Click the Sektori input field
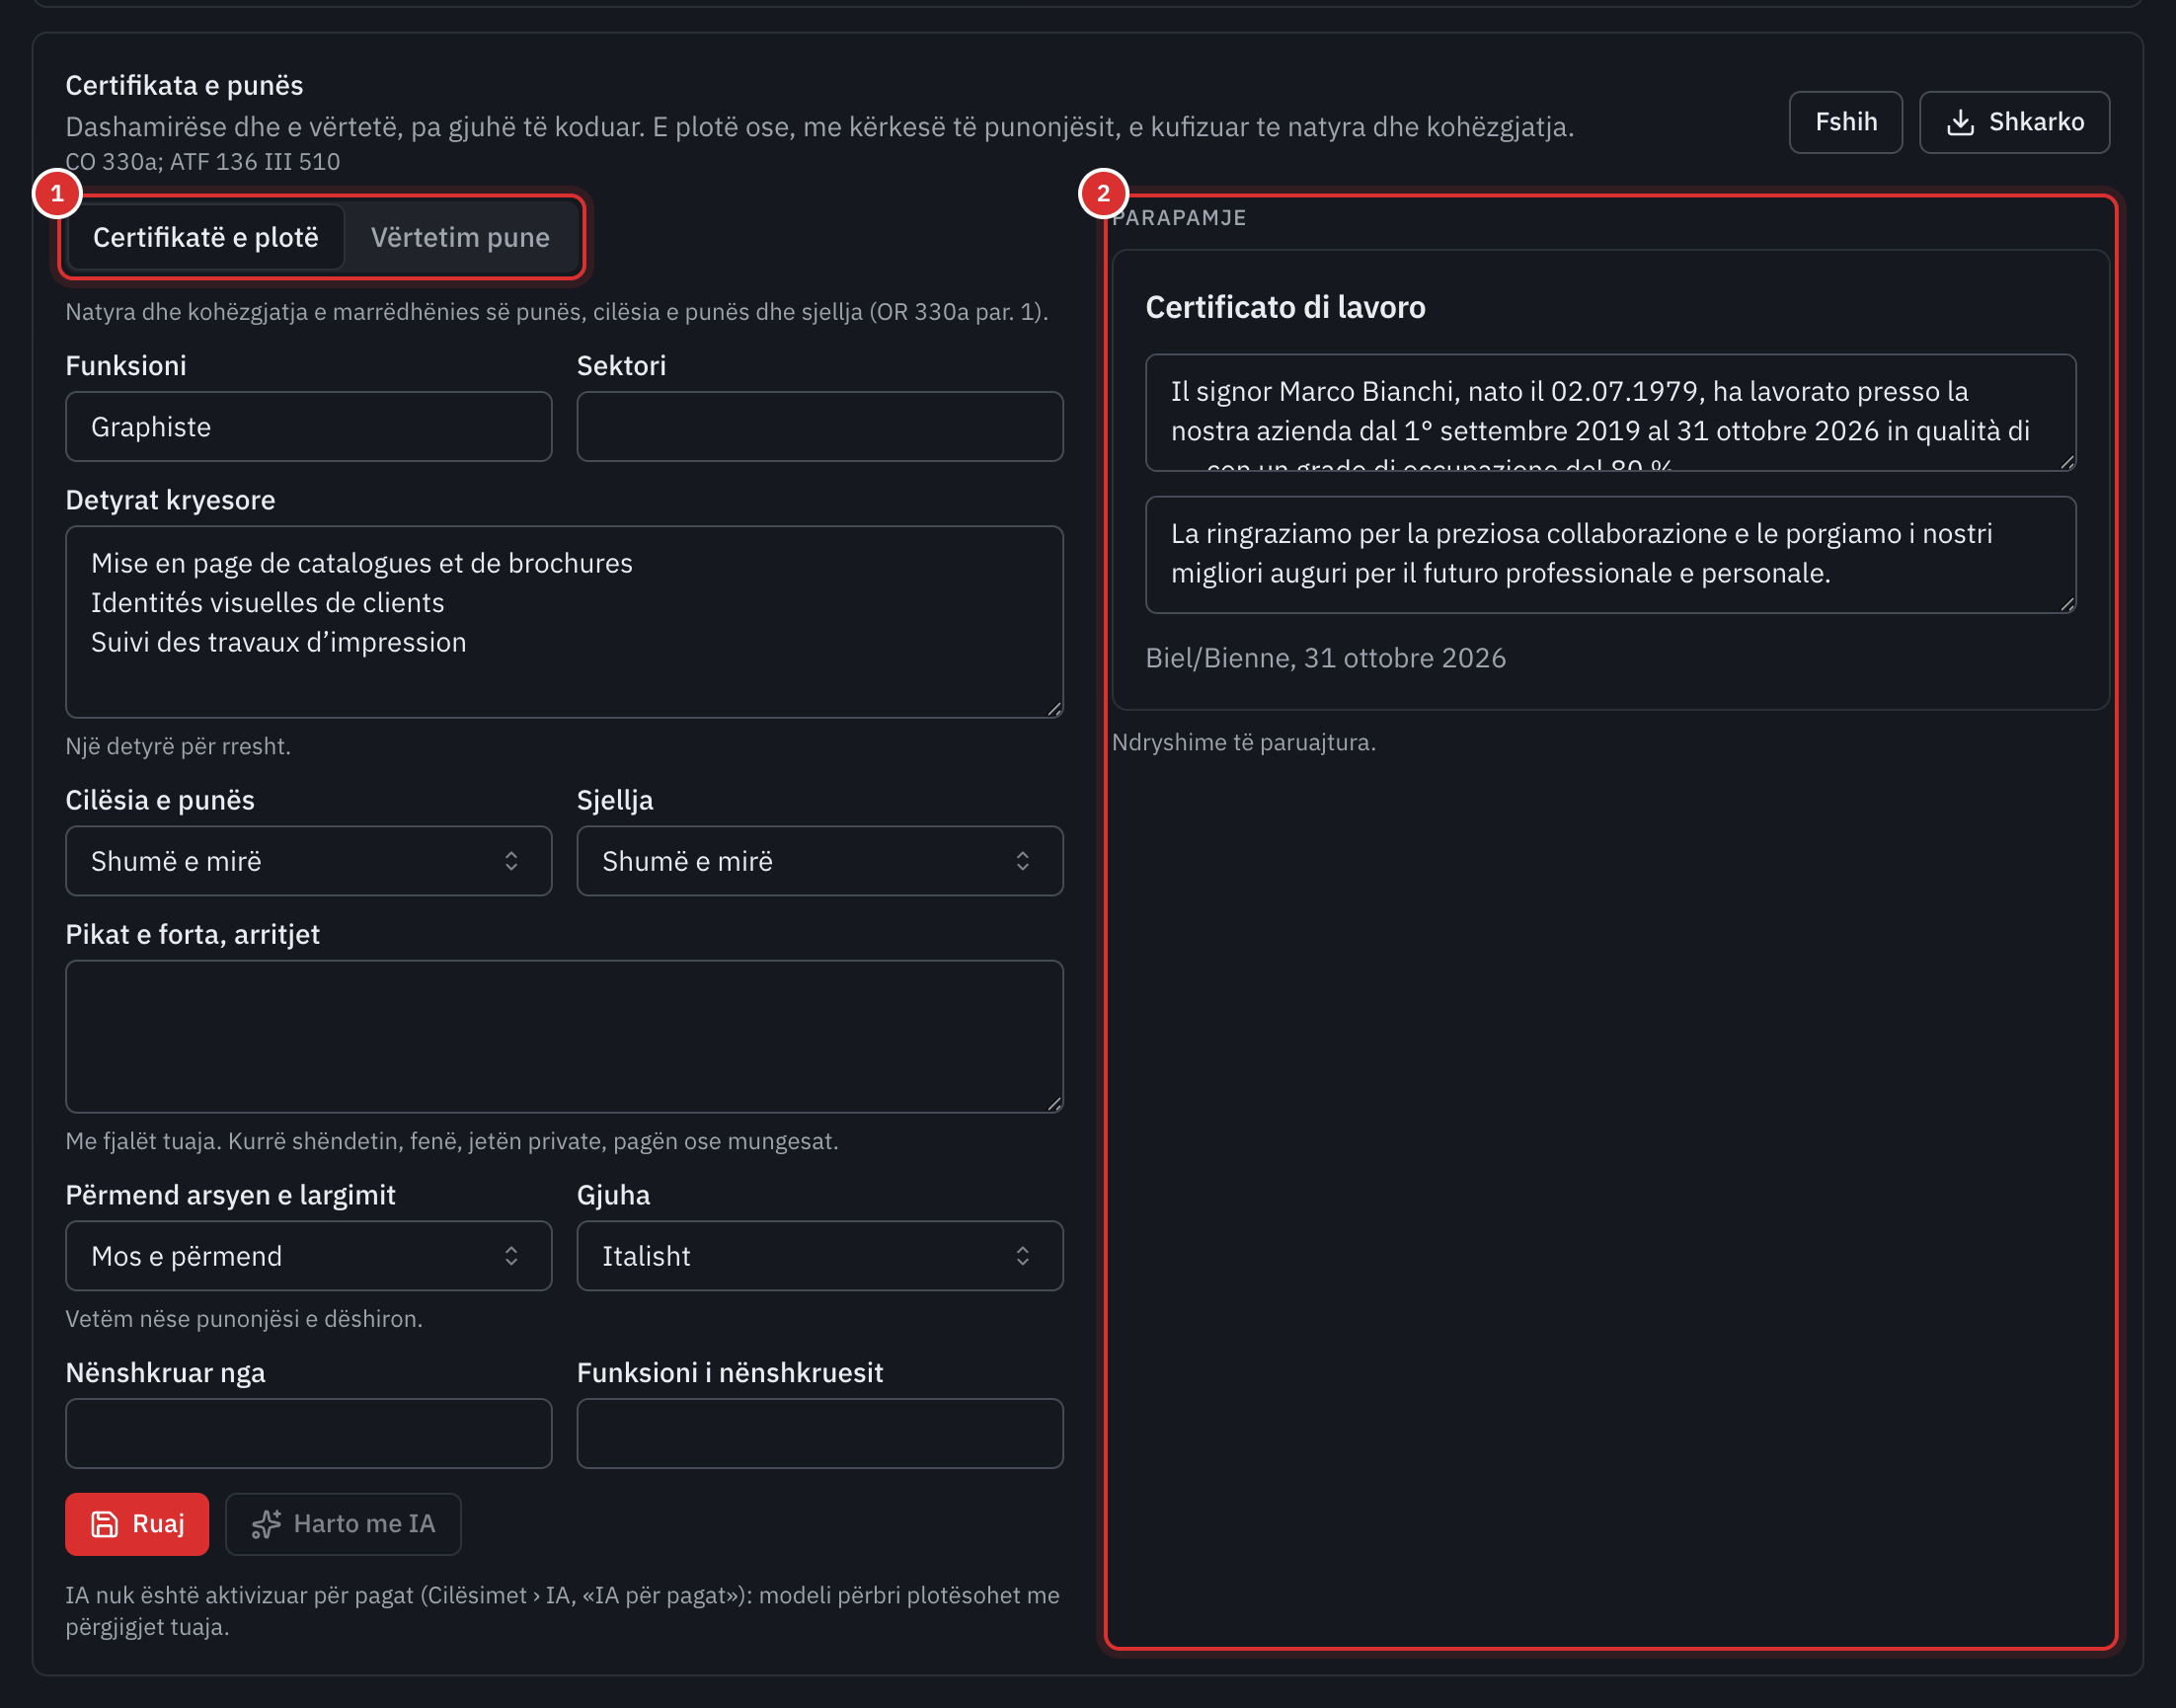This screenshot has height=1708, width=2176. click(x=820, y=427)
